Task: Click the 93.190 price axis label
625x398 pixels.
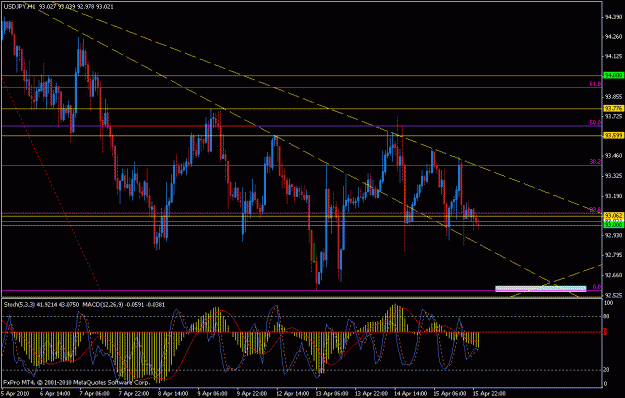Action: pyautogui.click(x=613, y=196)
